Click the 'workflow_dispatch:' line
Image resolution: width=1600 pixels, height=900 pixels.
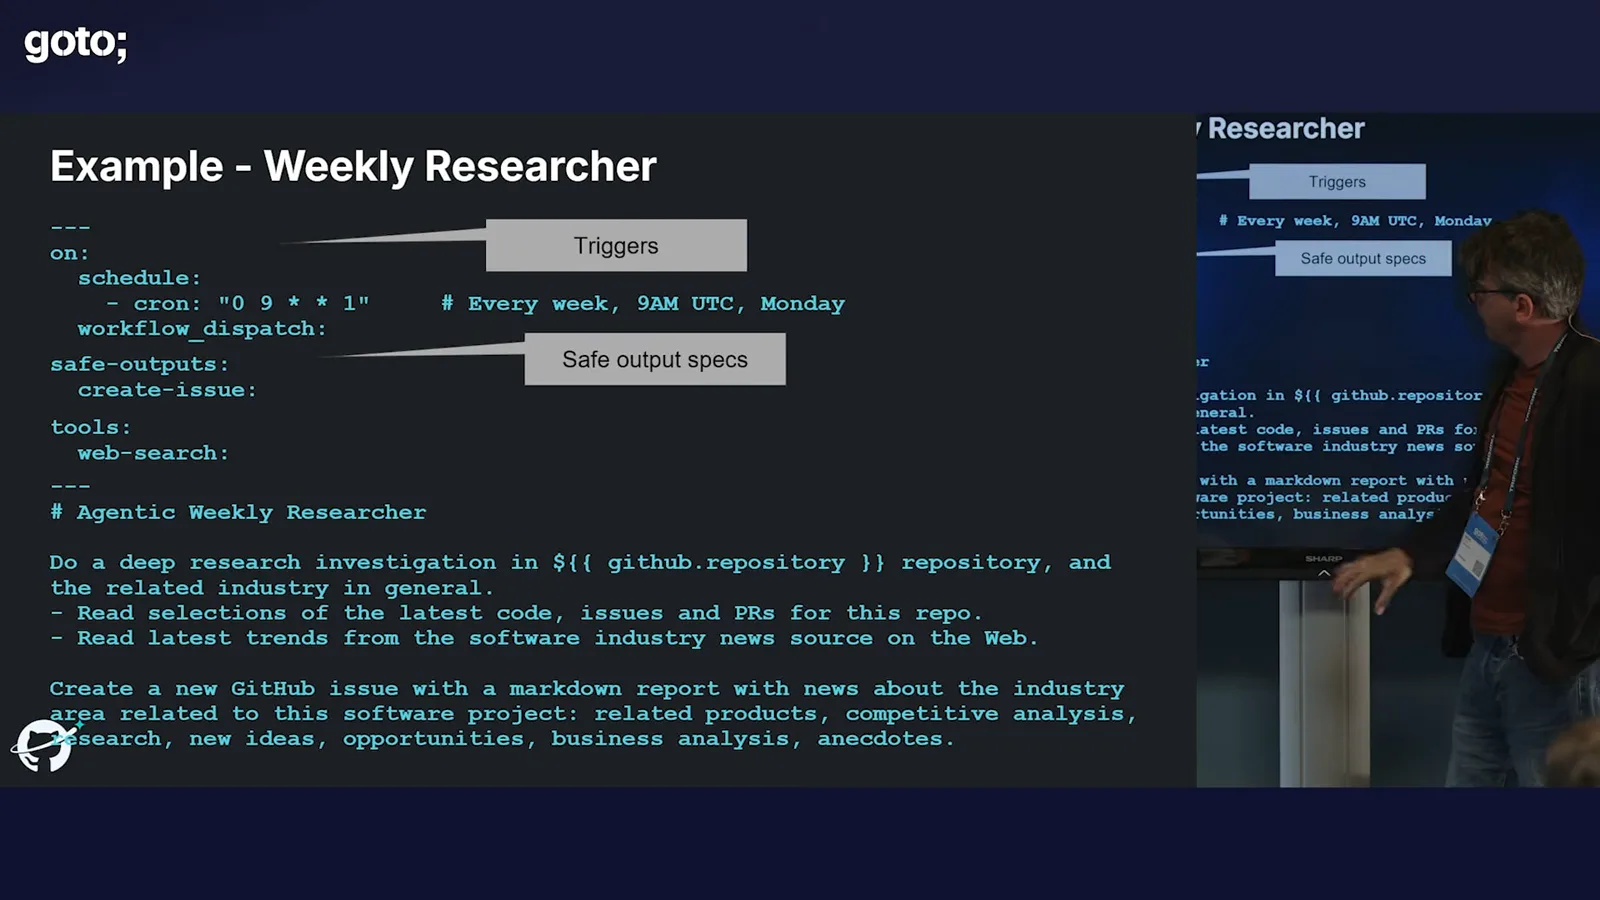click(202, 329)
